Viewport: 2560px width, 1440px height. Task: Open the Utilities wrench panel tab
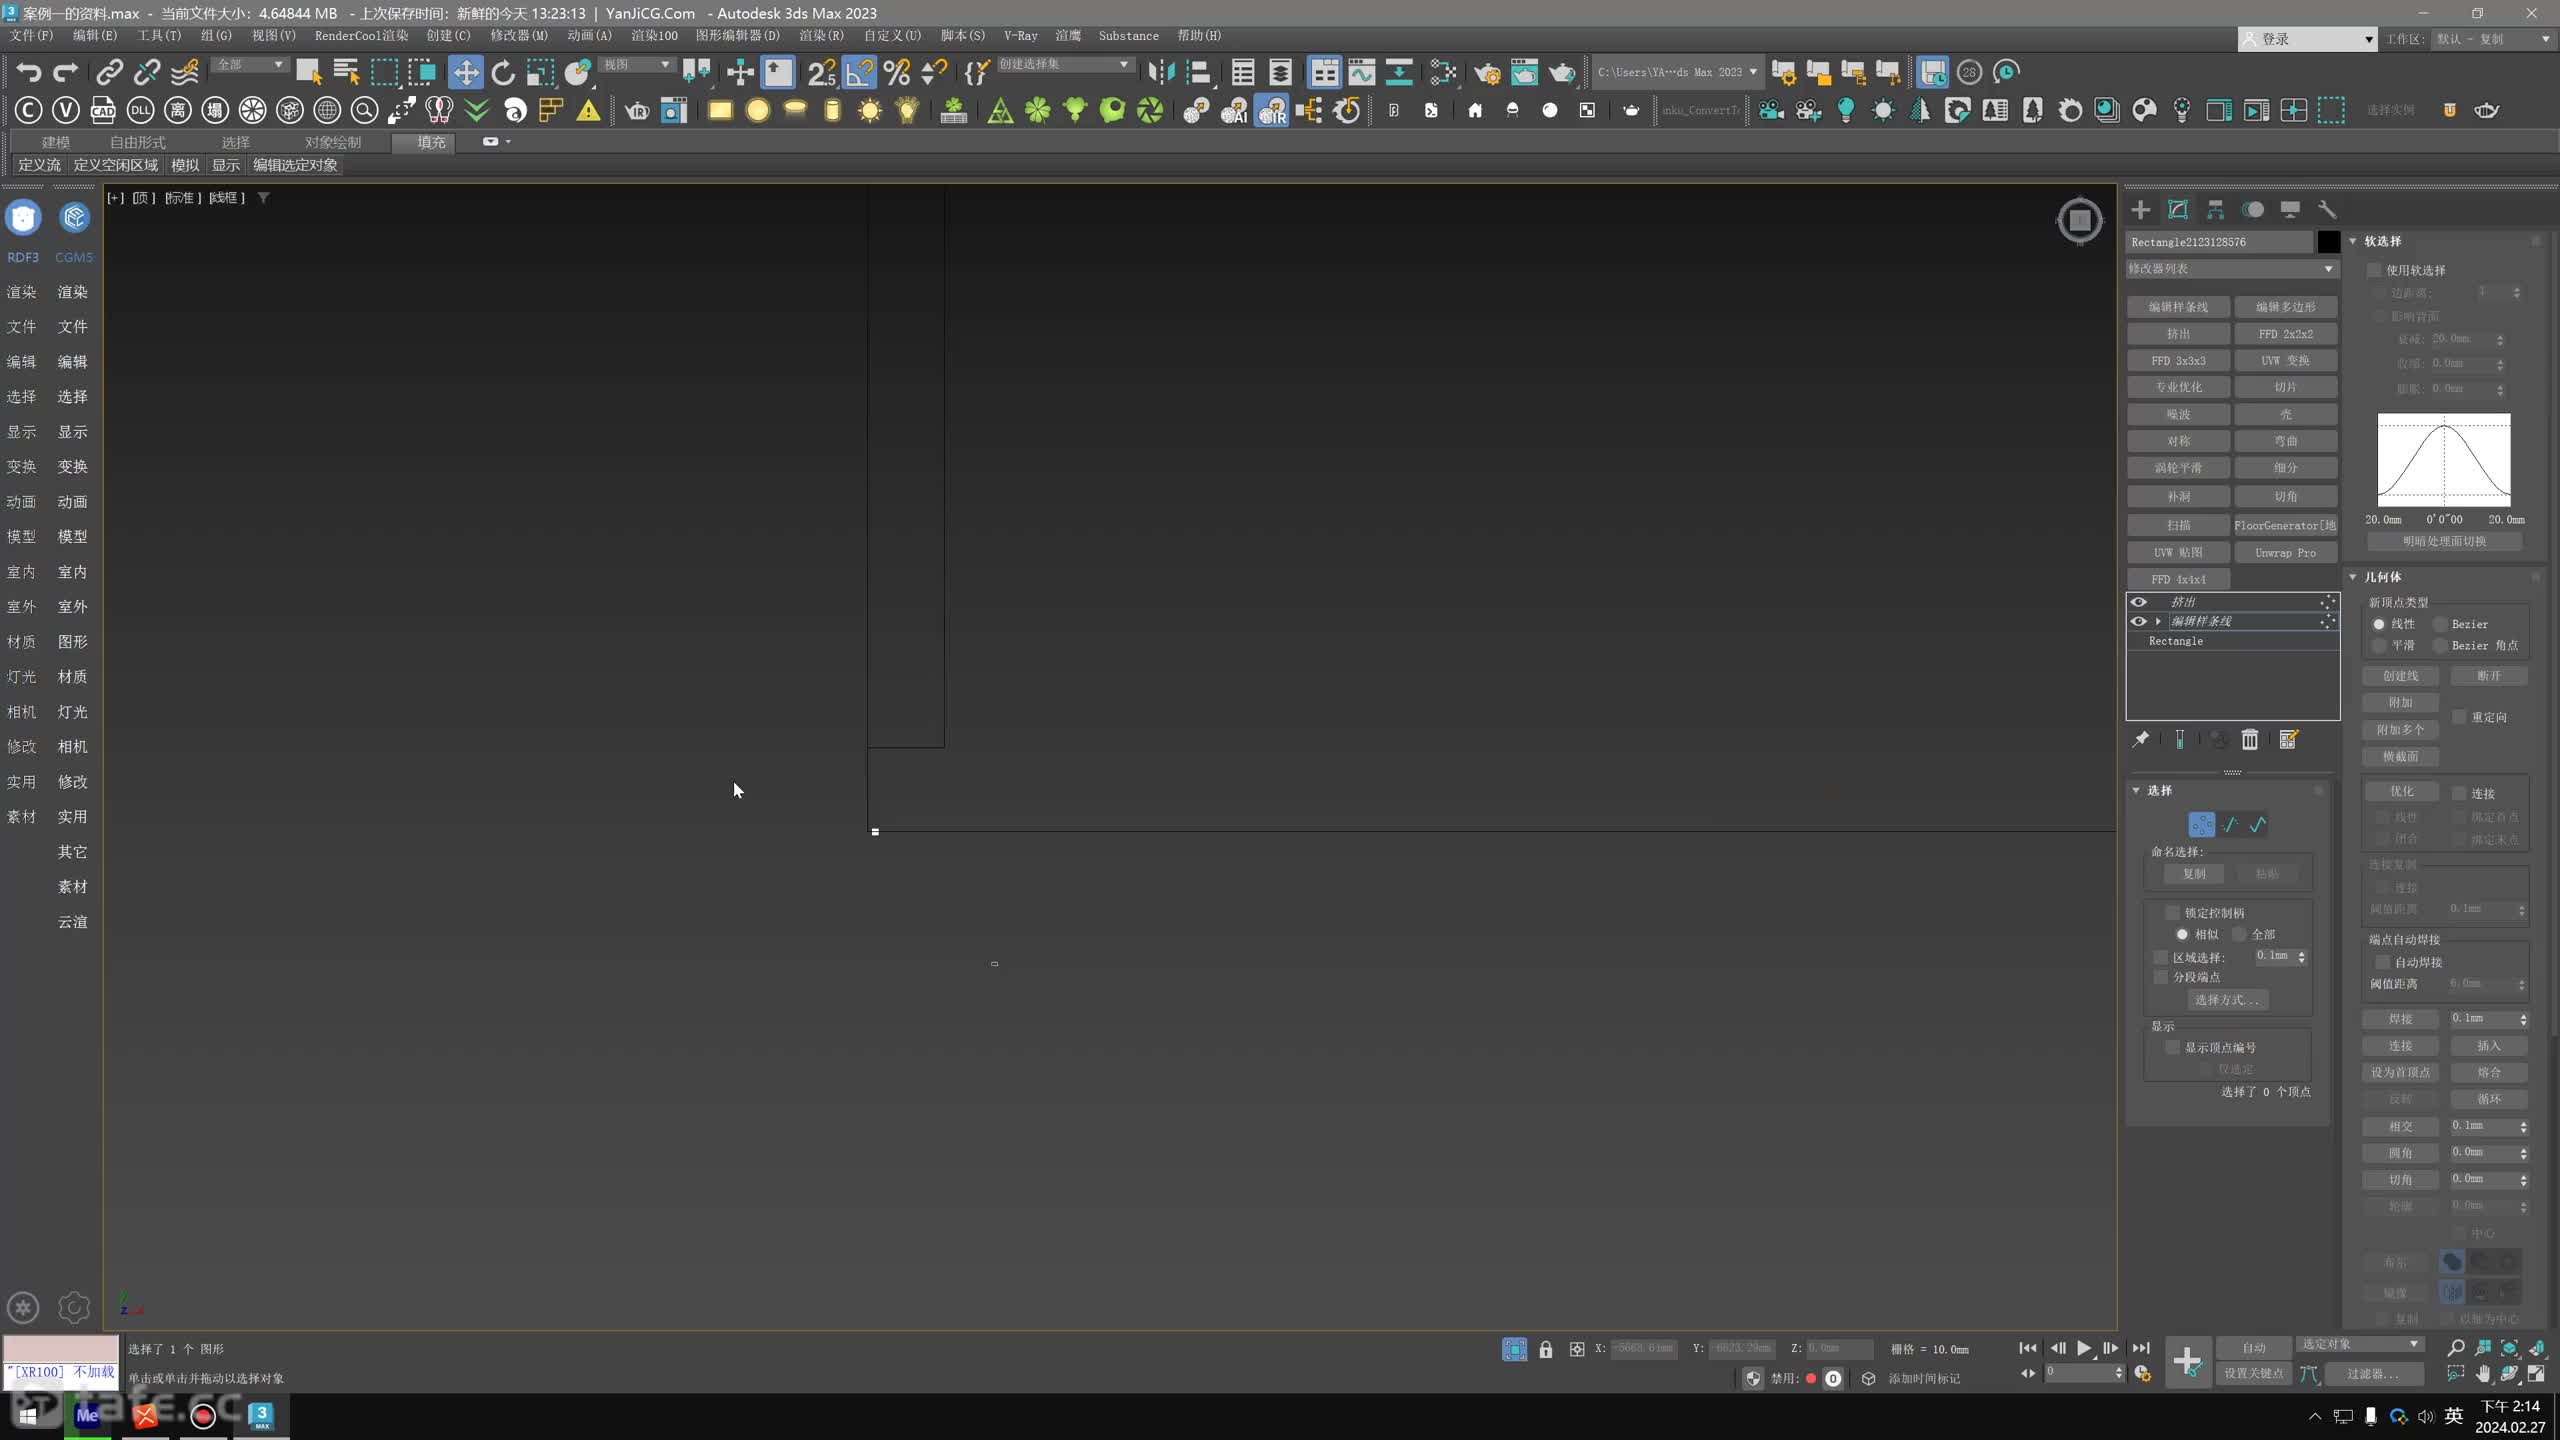point(2327,209)
